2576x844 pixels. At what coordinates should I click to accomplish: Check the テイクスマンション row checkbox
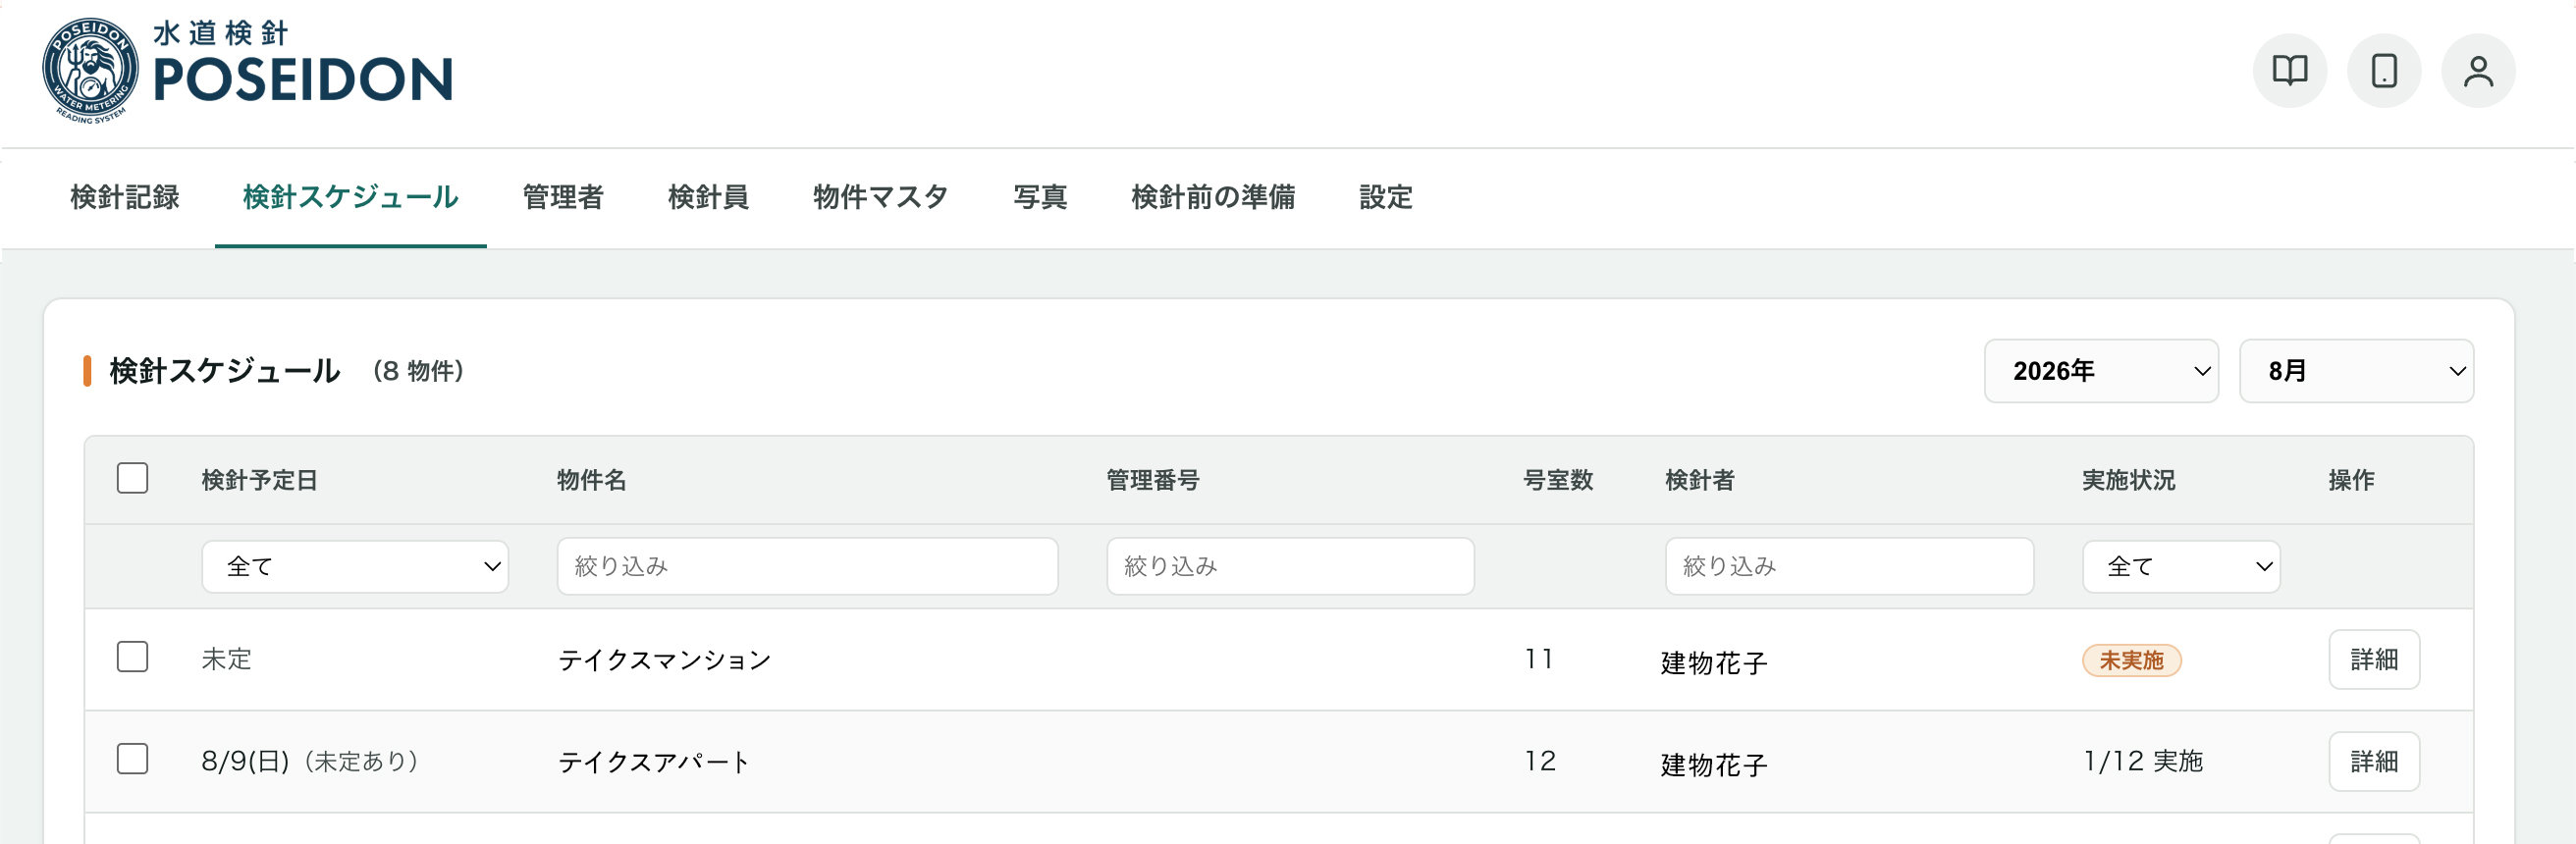(132, 657)
